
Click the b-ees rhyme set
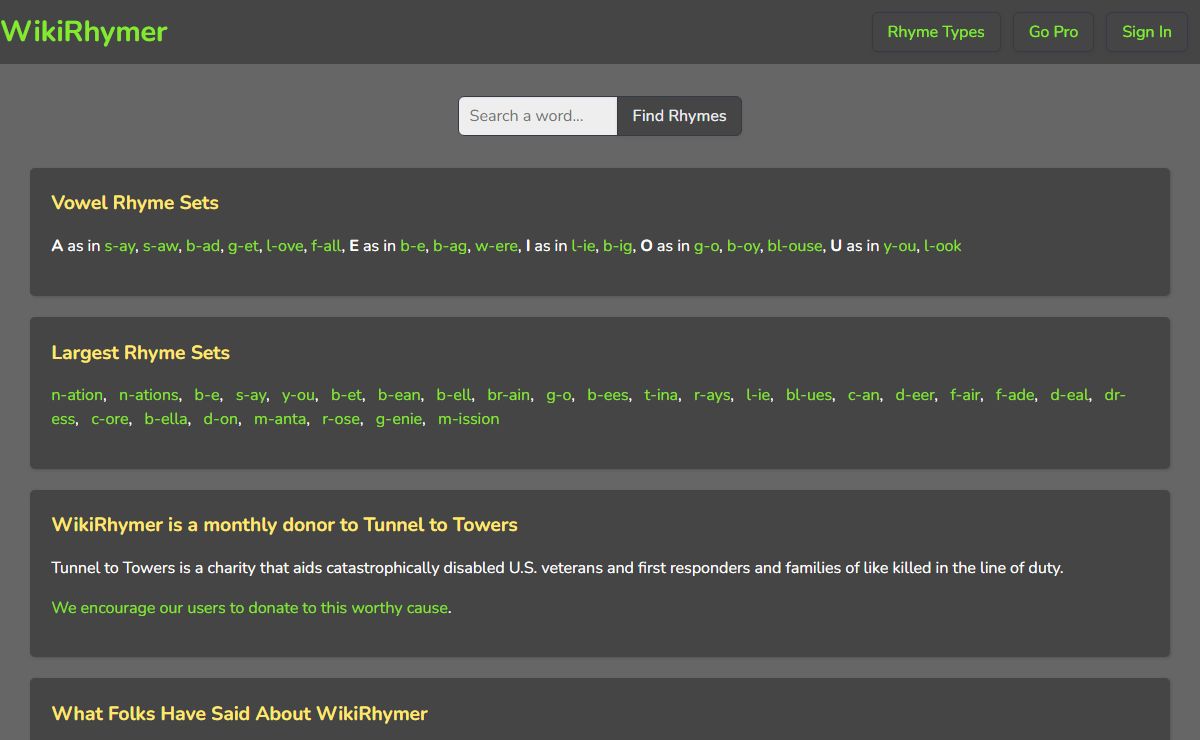[608, 395]
